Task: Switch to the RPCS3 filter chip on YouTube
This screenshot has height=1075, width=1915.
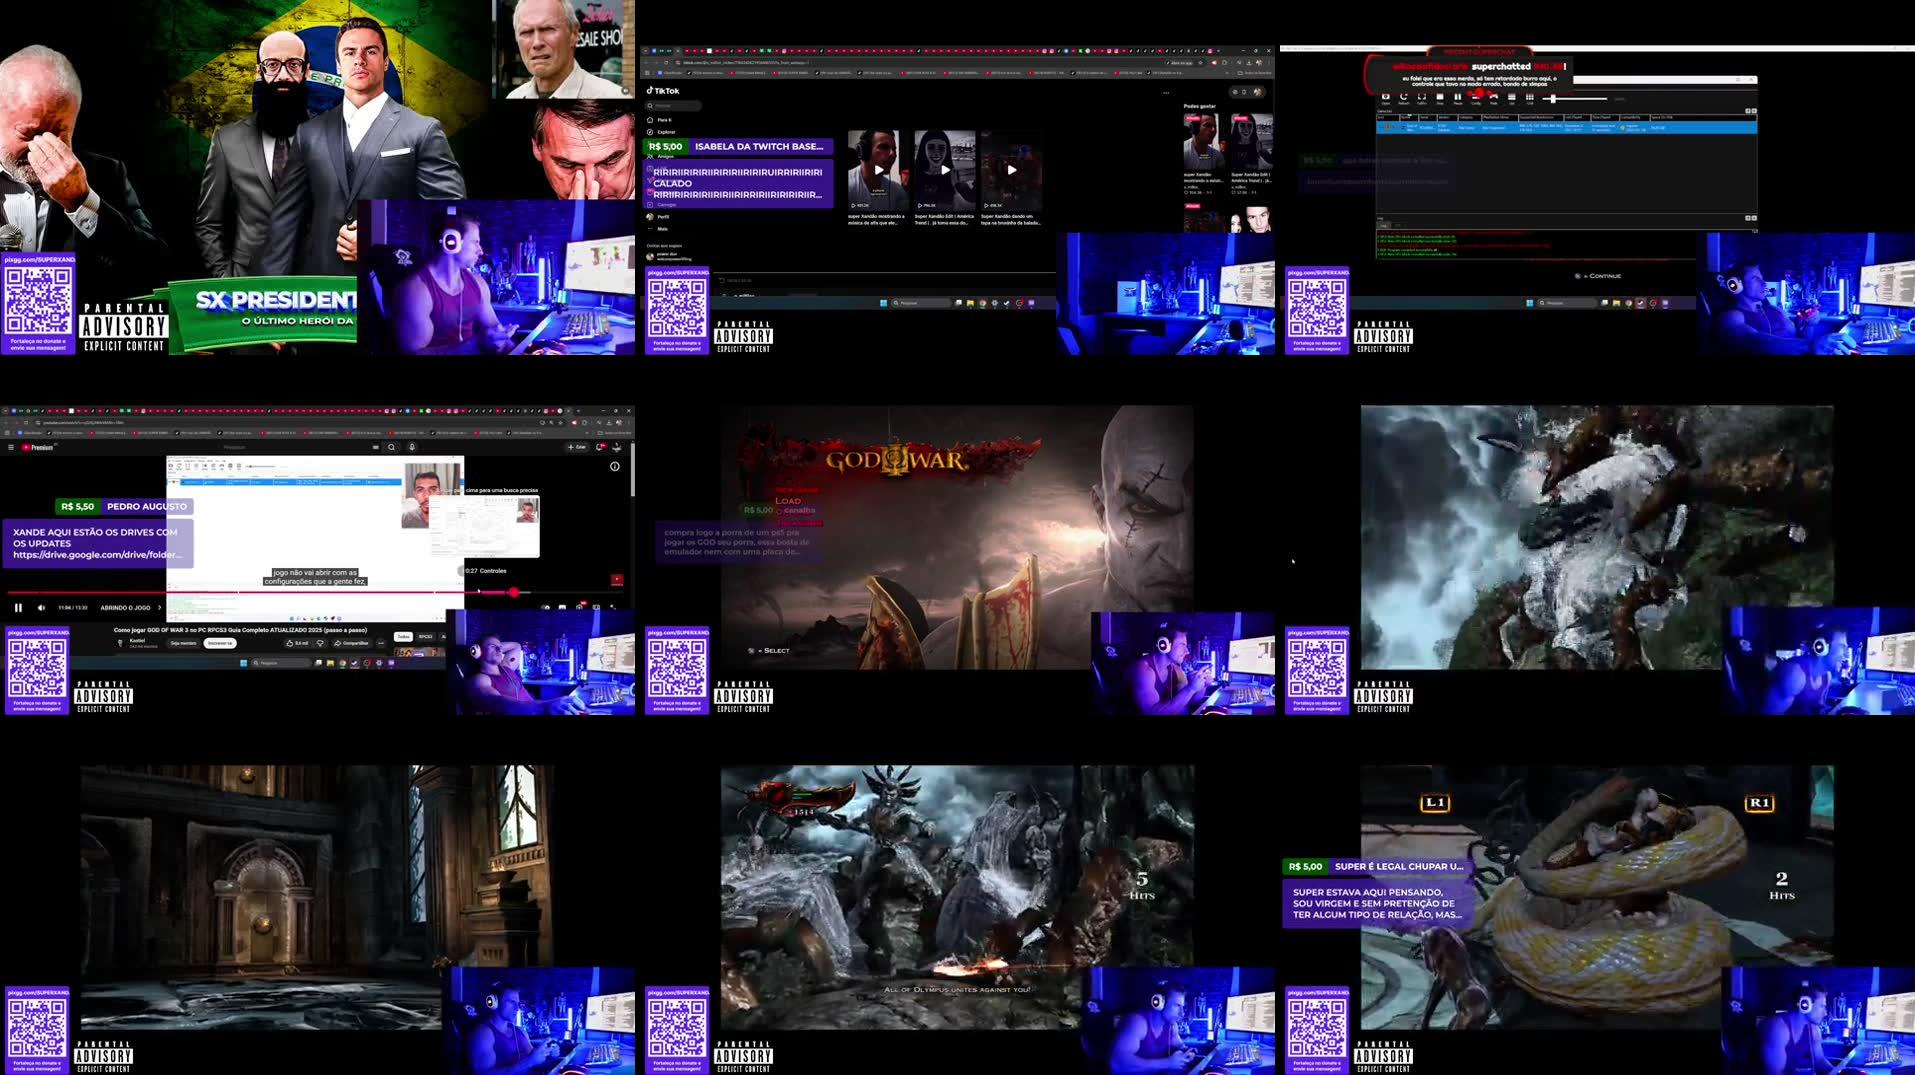Action: click(x=424, y=637)
